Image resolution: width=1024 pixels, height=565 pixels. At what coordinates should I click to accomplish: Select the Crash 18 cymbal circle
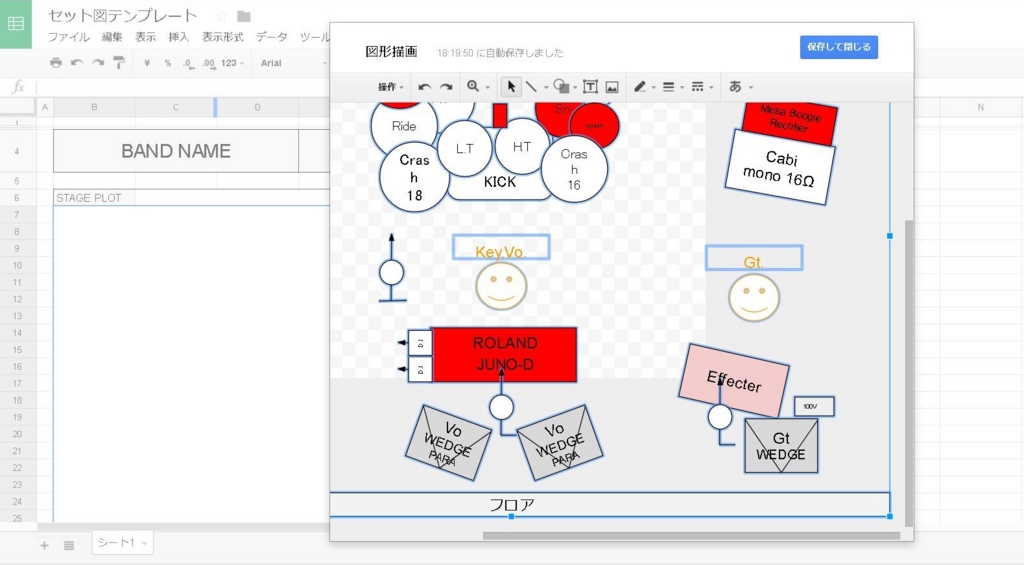414,177
